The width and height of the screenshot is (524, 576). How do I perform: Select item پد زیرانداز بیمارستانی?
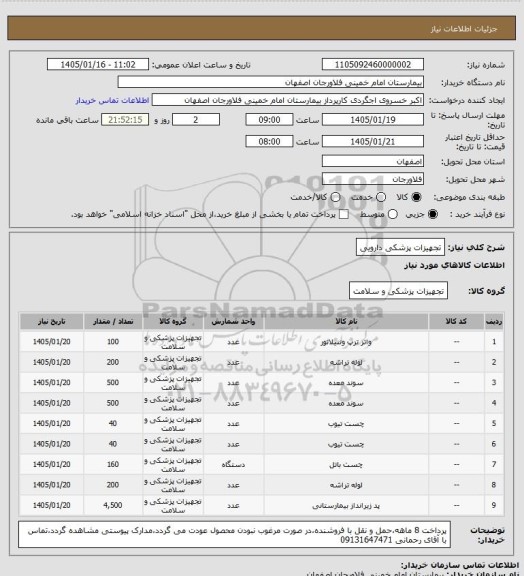pos(346,506)
